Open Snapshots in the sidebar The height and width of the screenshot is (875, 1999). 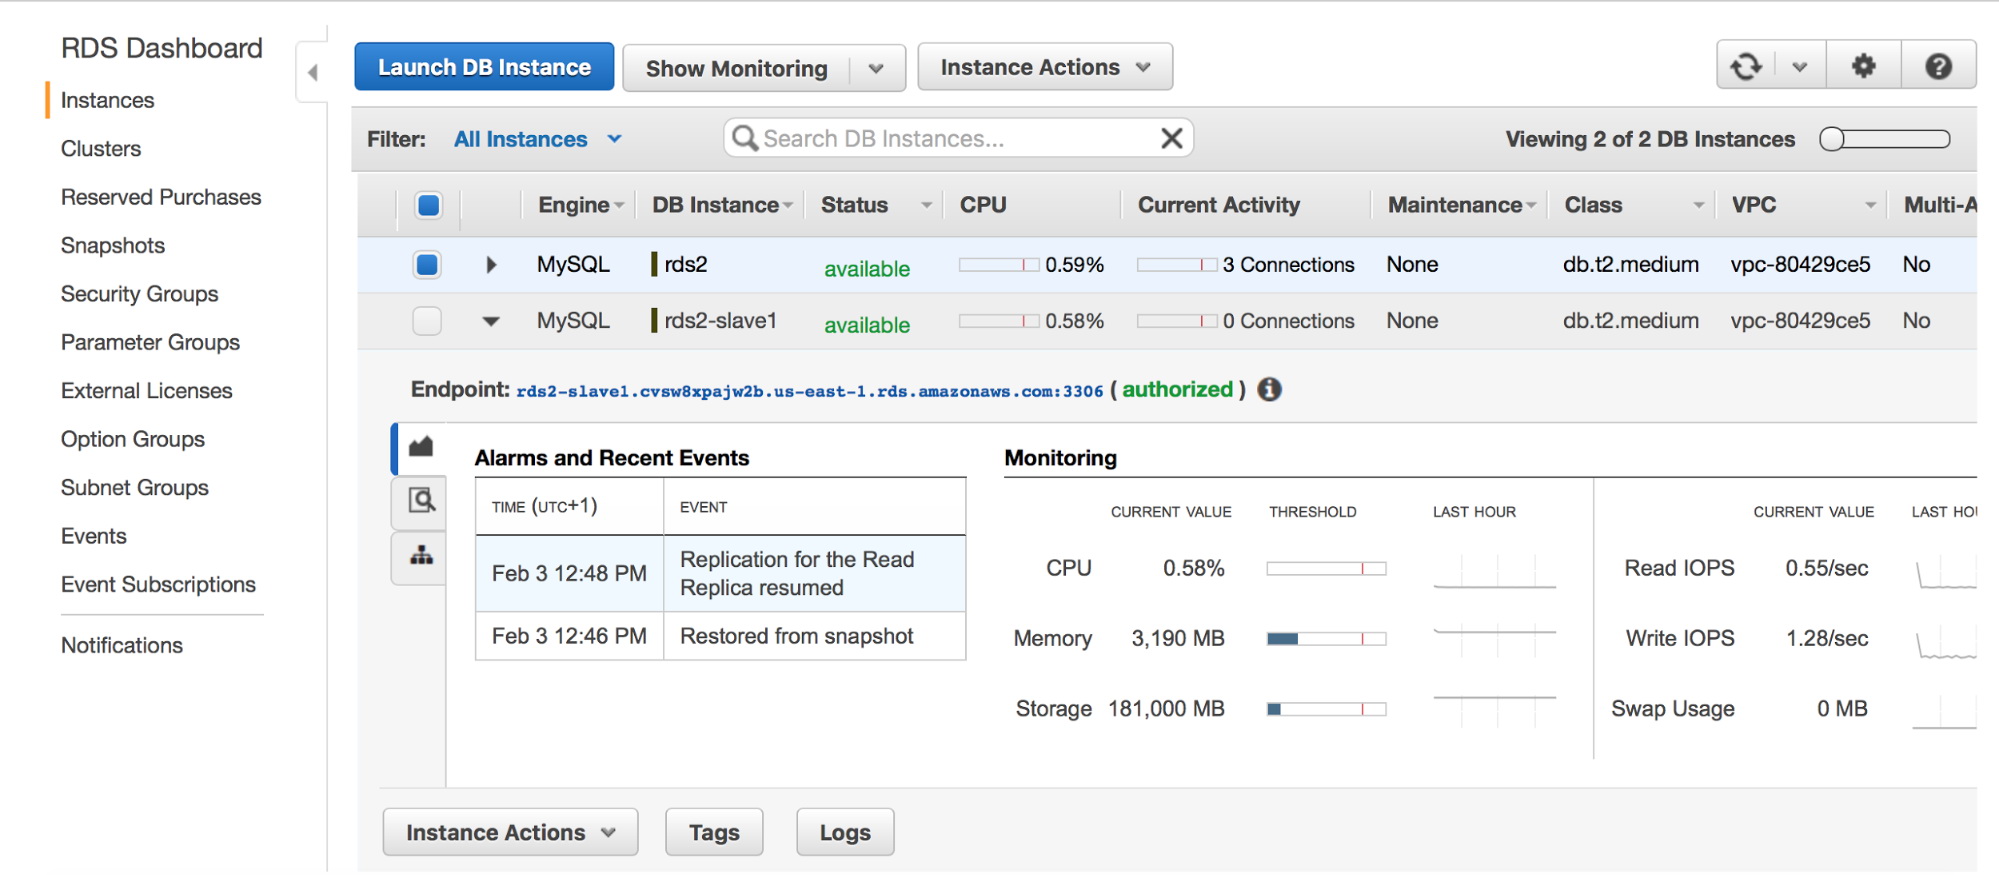tap(113, 246)
